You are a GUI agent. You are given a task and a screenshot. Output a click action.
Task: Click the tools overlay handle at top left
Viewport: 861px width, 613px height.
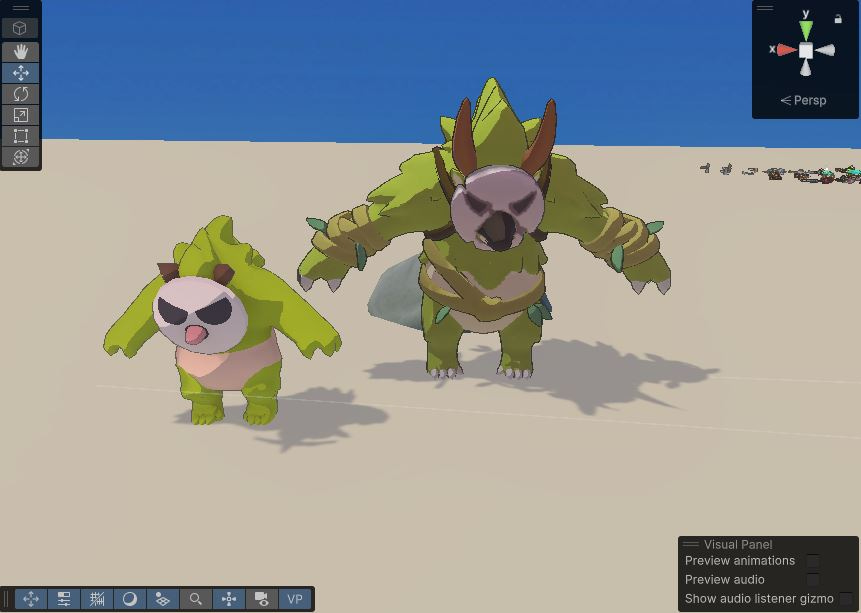(x=20, y=8)
